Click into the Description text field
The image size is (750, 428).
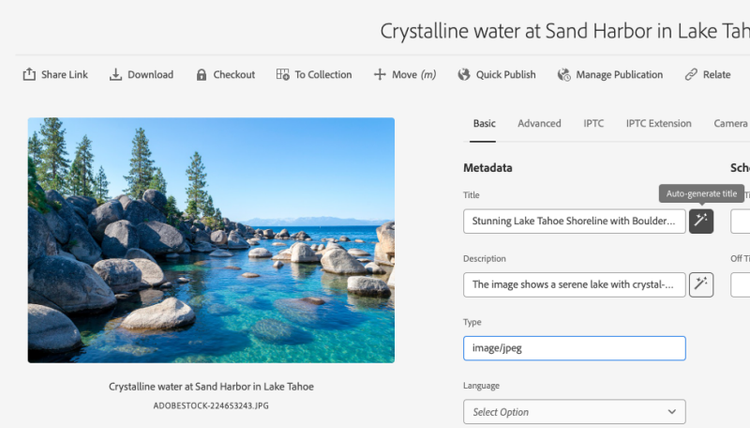[x=573, y=285]
